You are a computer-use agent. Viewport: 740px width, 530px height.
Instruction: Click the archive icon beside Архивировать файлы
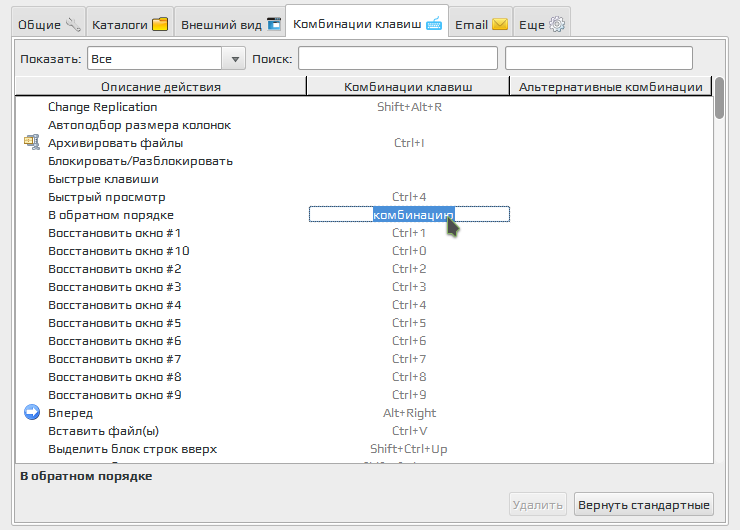[31, 143]
